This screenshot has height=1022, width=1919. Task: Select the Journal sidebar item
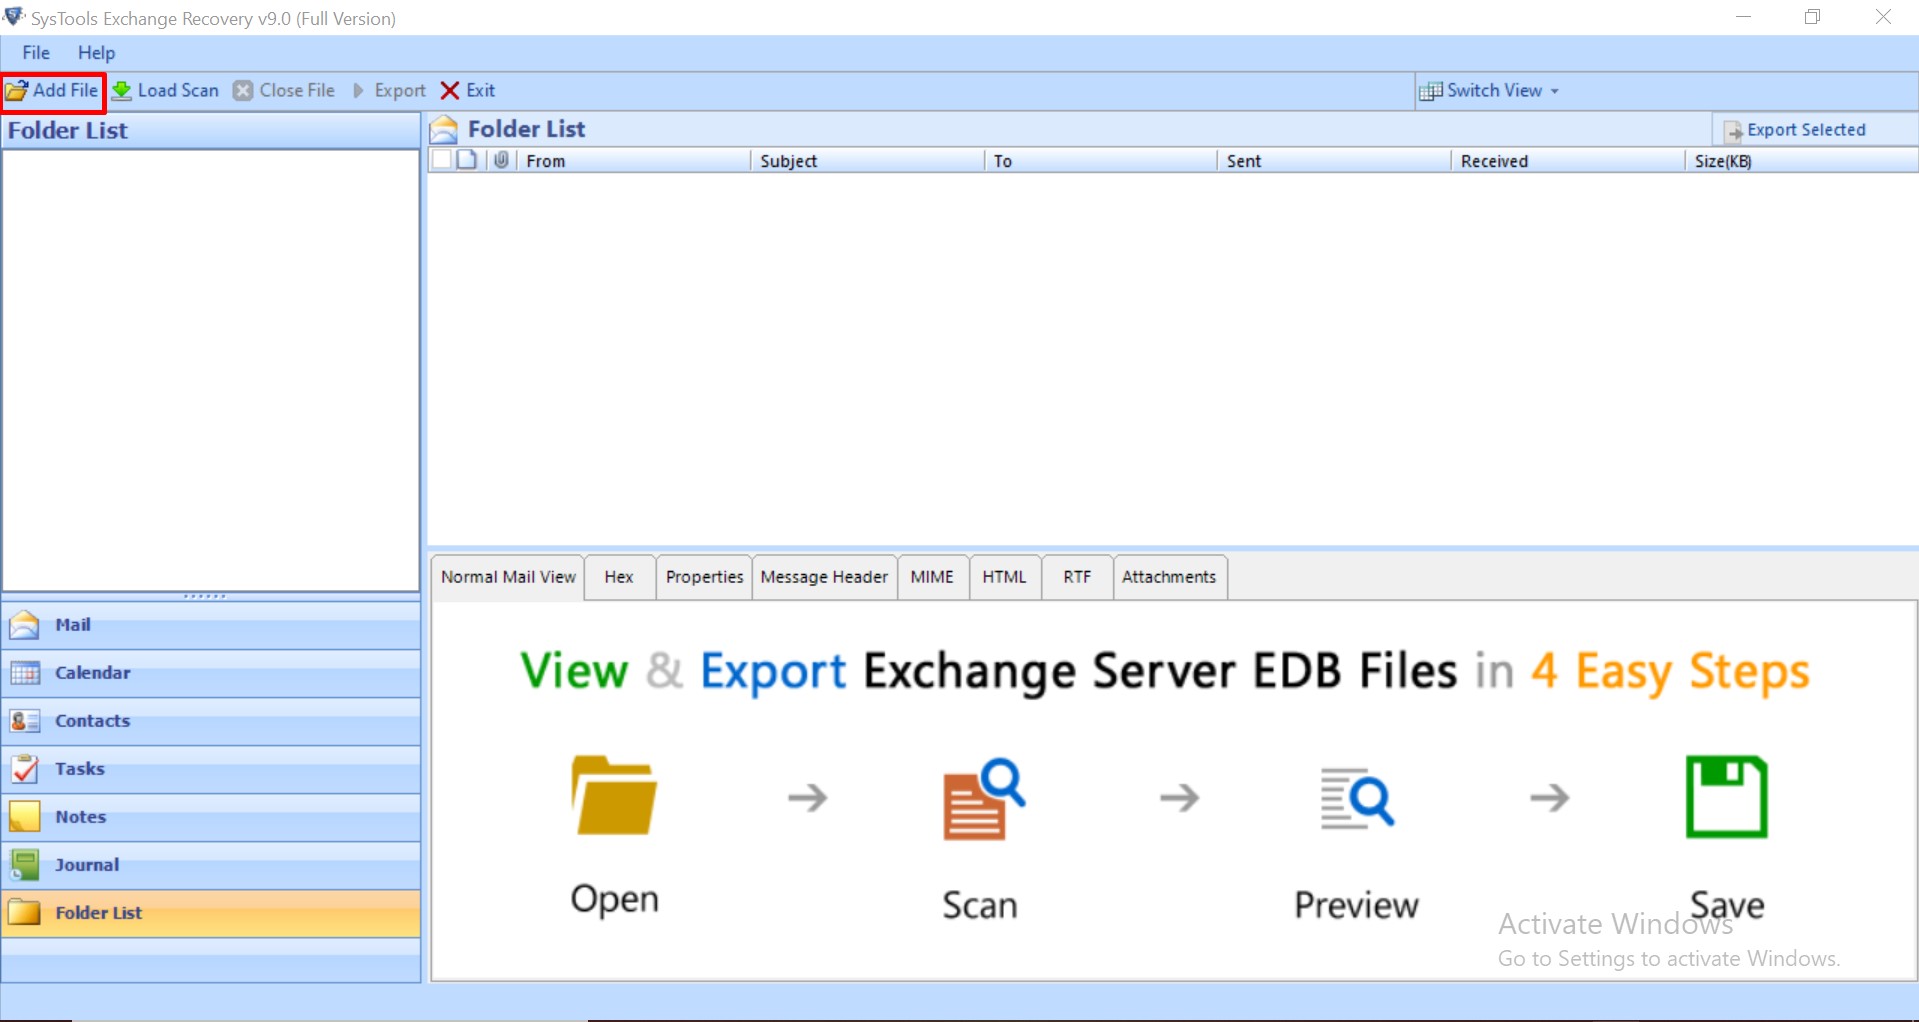[x=86, y=864]
